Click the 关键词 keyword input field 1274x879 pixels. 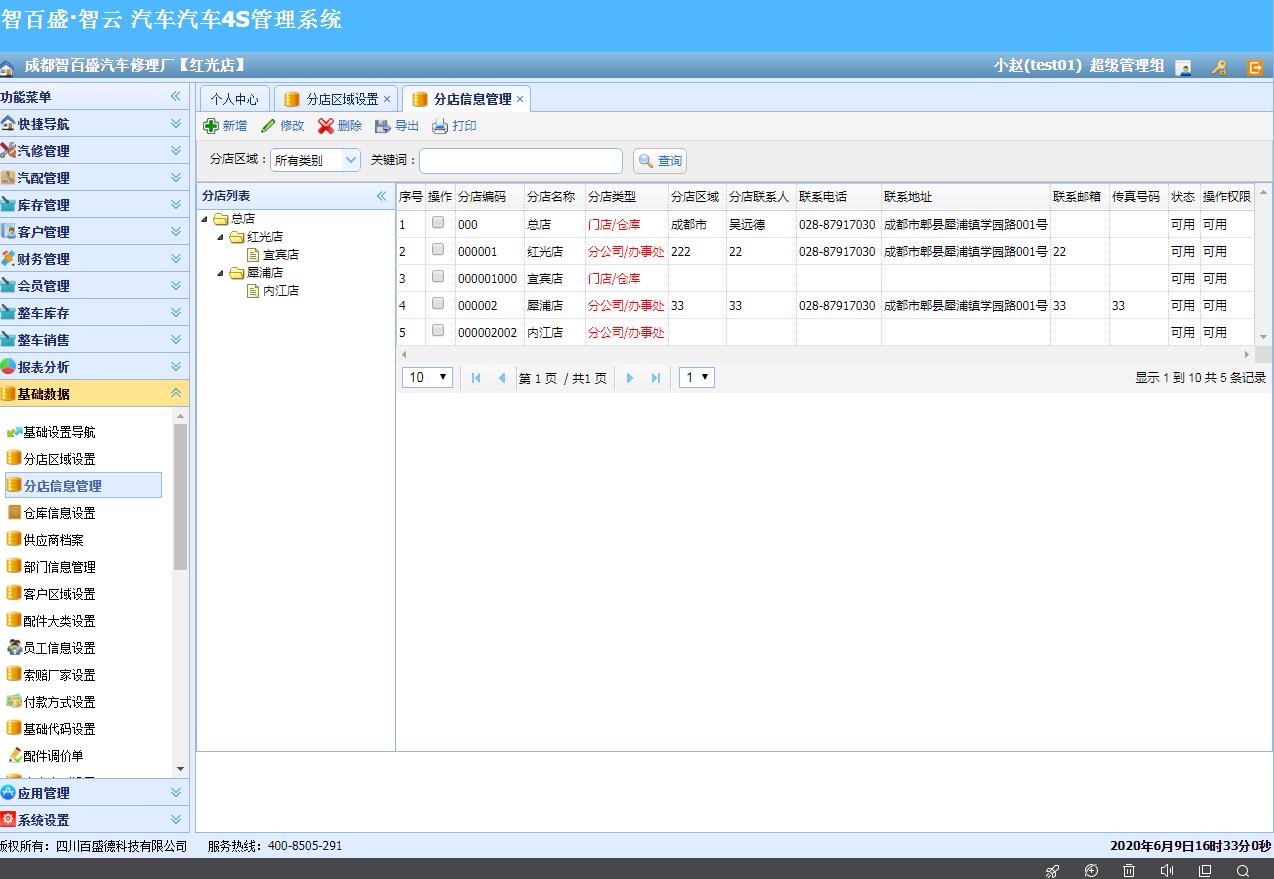coord(521,160)
